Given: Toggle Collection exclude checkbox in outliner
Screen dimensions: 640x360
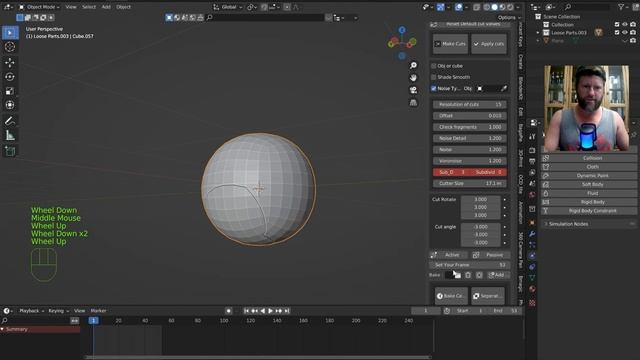Looking at the screenshot, I should [617, 24].
